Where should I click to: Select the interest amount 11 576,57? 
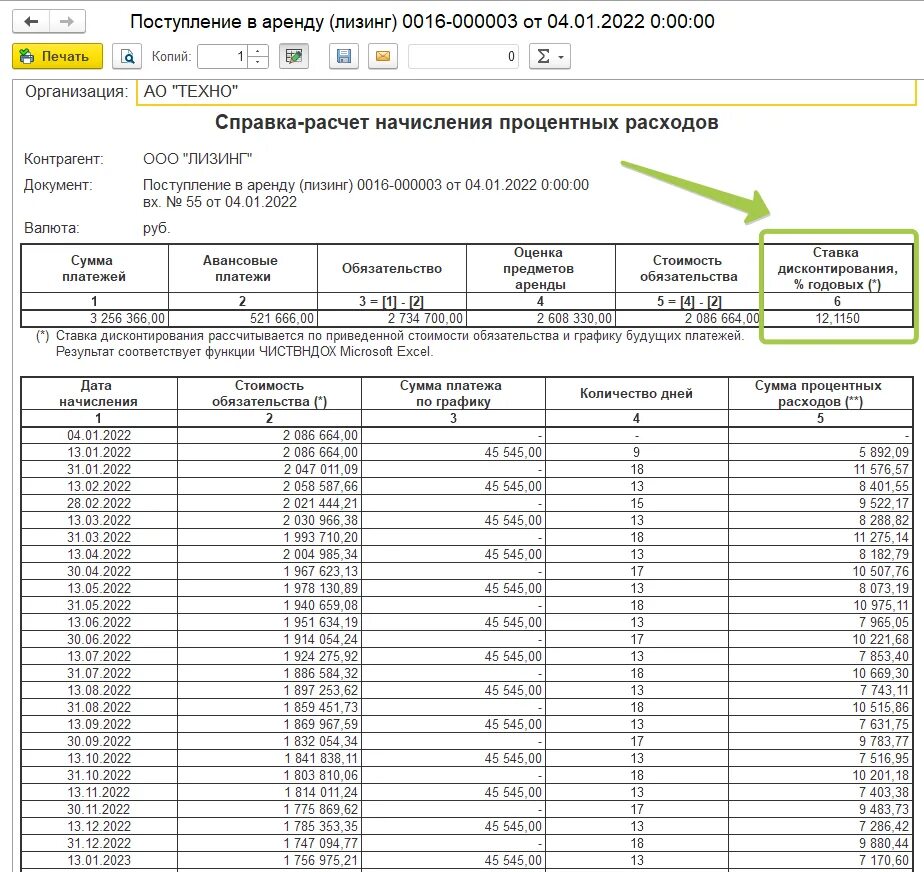[x=820, y=470]
